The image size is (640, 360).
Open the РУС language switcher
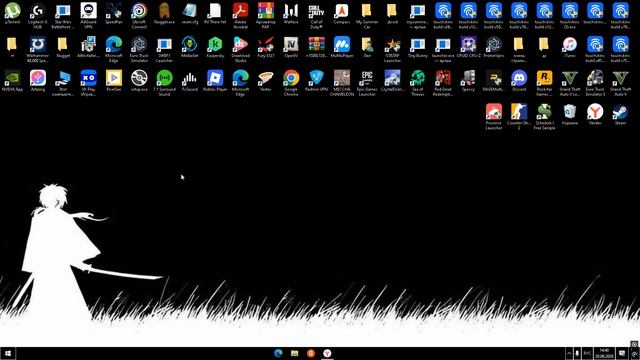click(587, 353)
